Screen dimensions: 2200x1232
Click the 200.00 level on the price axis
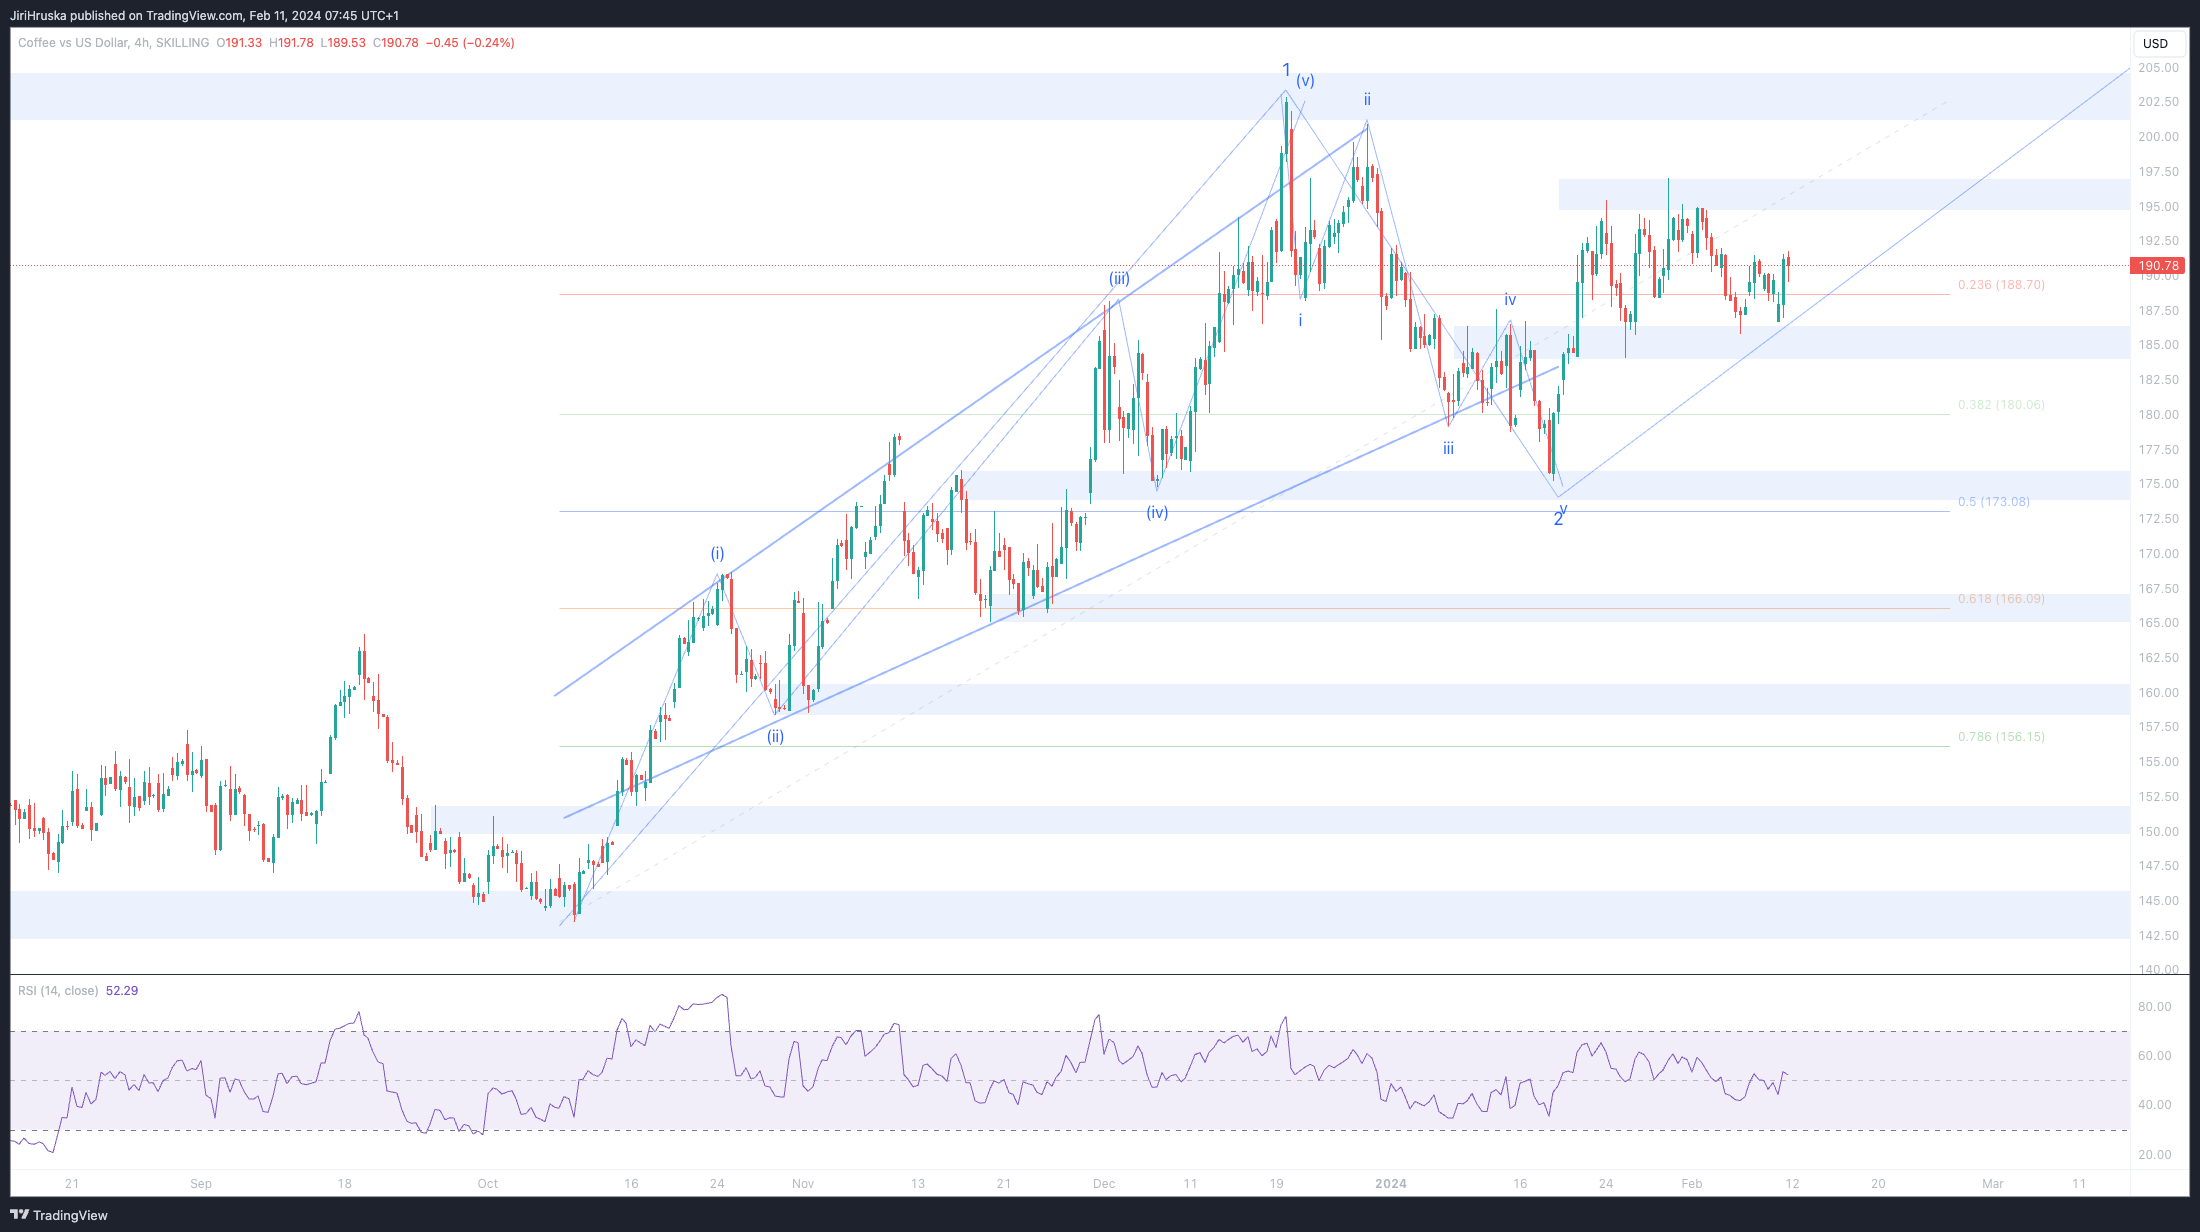tap(2157, 137)
